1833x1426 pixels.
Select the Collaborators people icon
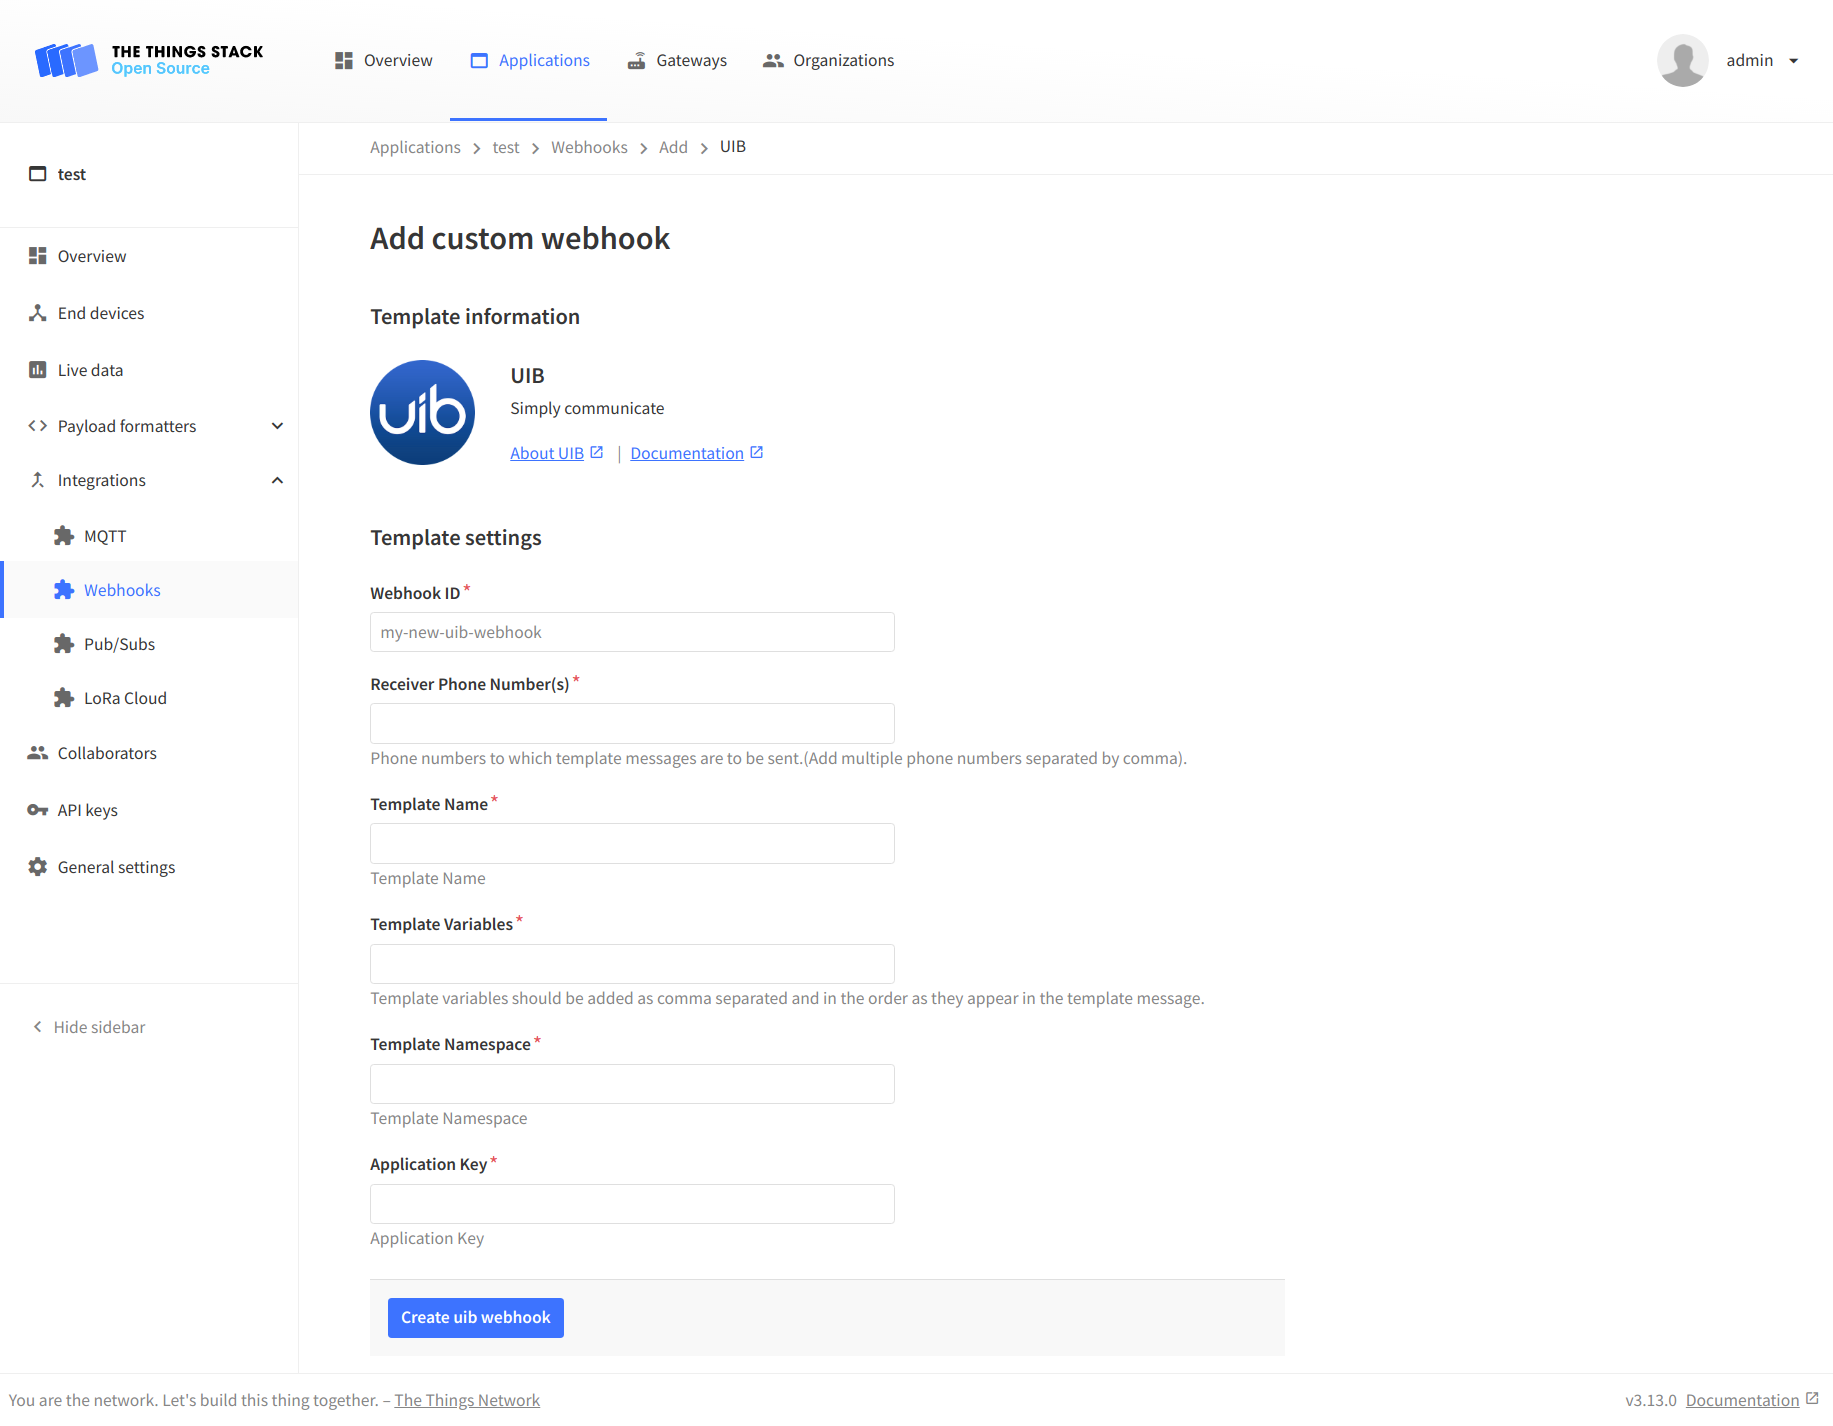click(x=37, y=752)
